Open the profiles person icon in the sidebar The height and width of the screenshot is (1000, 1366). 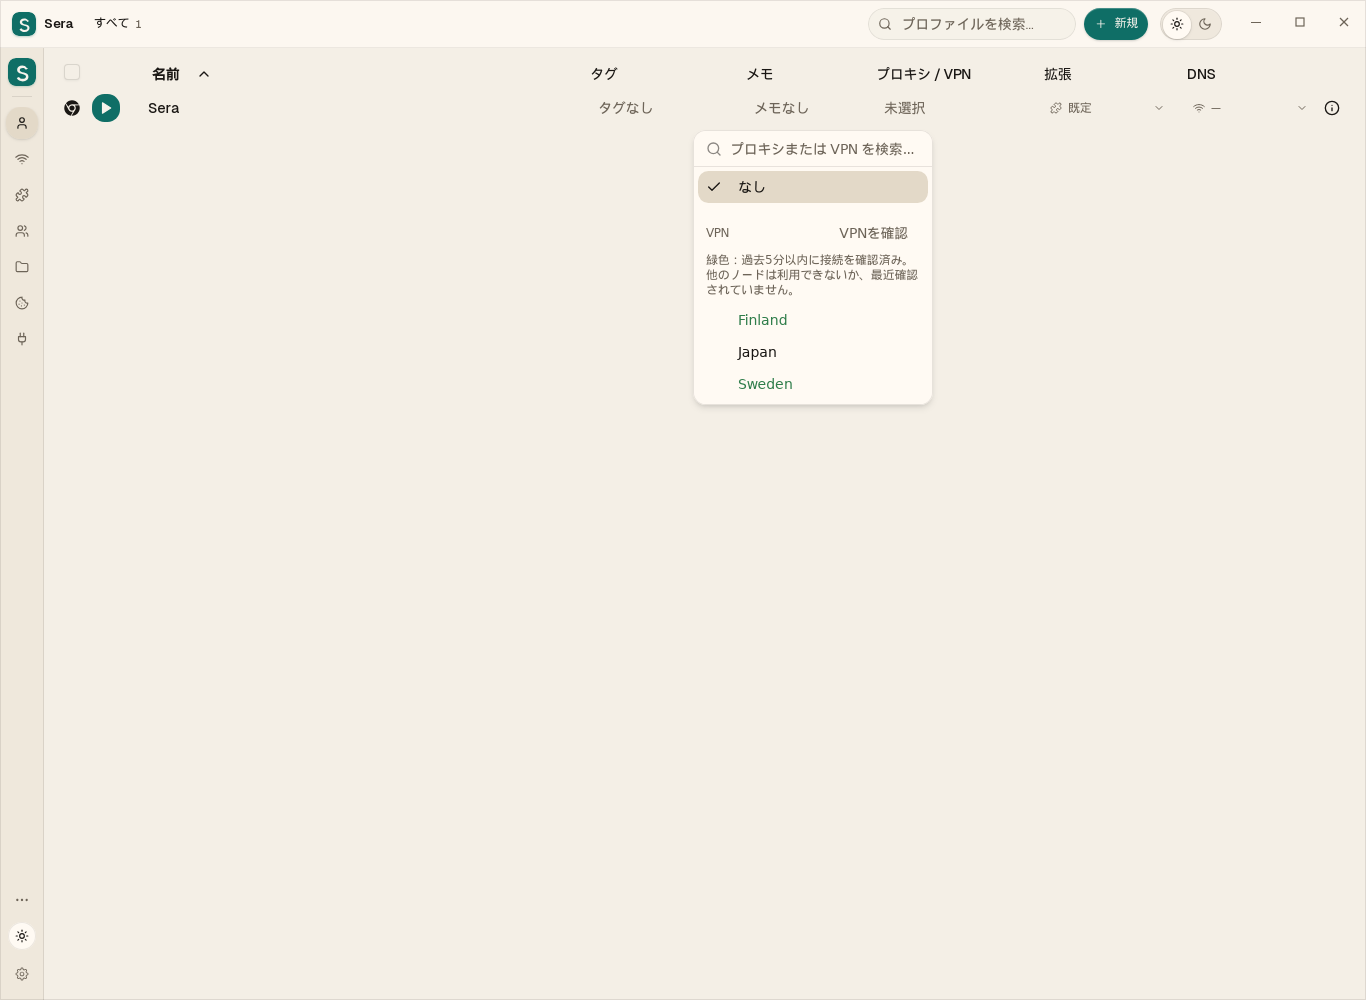click(22, 123)
